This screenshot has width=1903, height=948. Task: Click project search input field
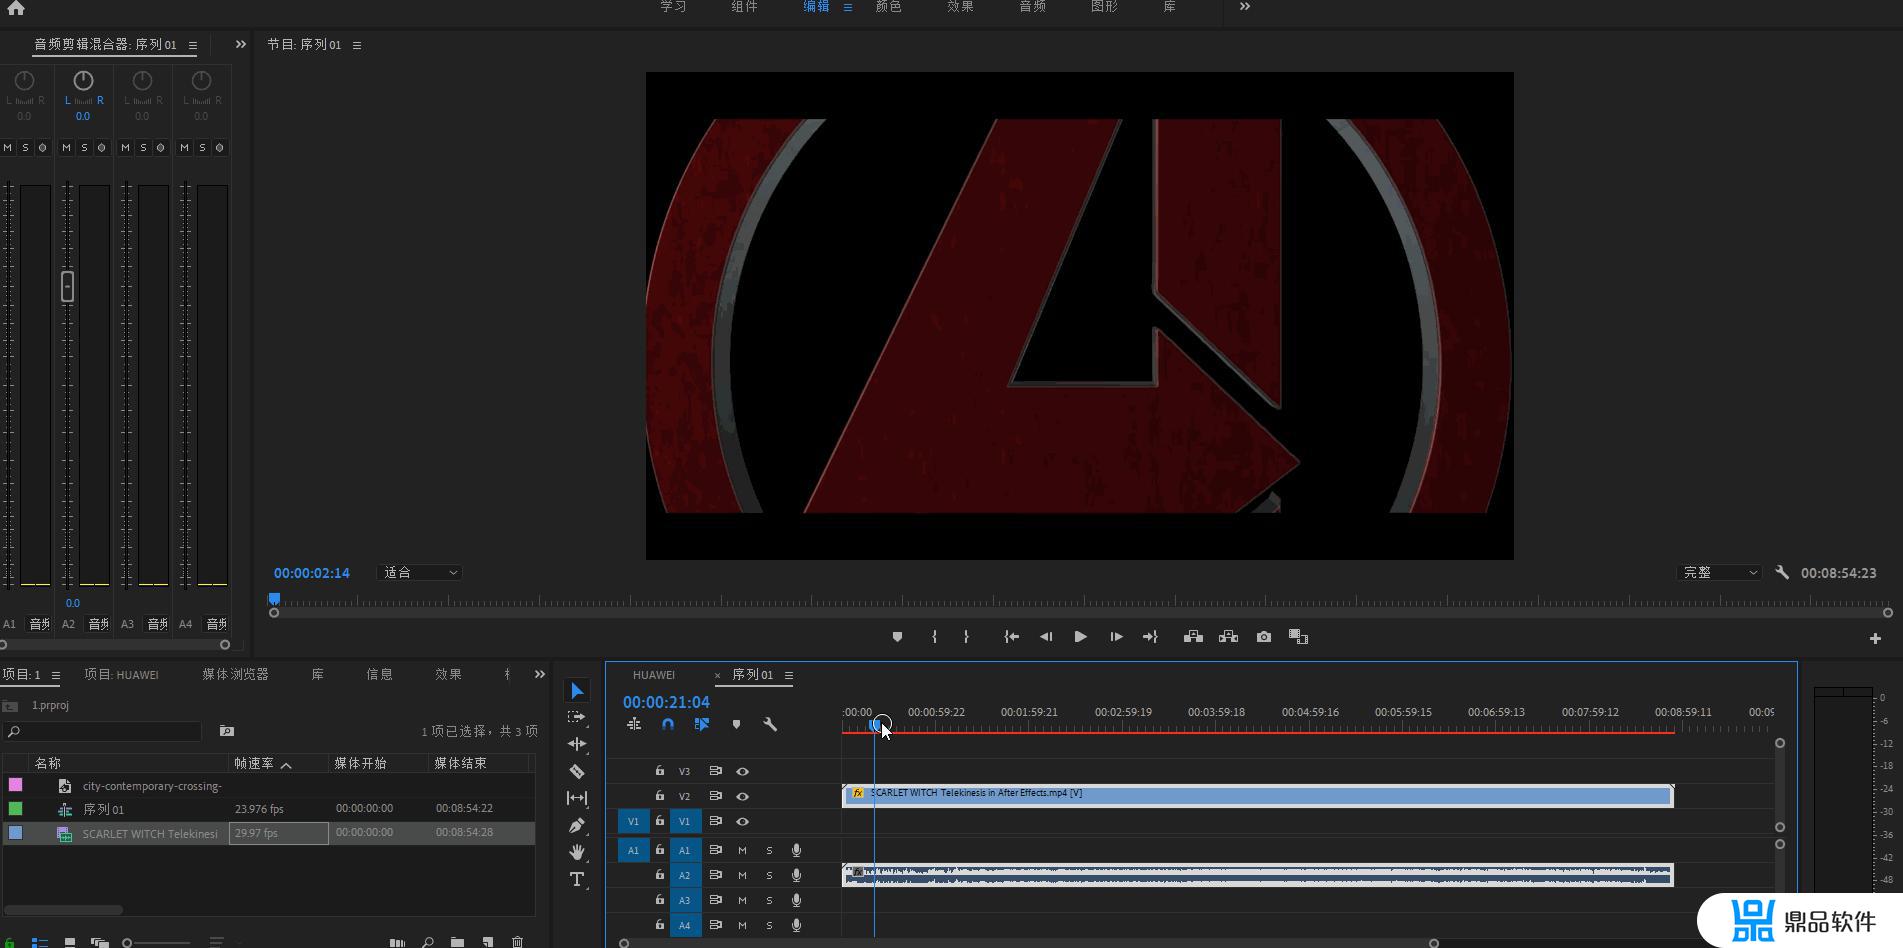click(x=104, y=731)
